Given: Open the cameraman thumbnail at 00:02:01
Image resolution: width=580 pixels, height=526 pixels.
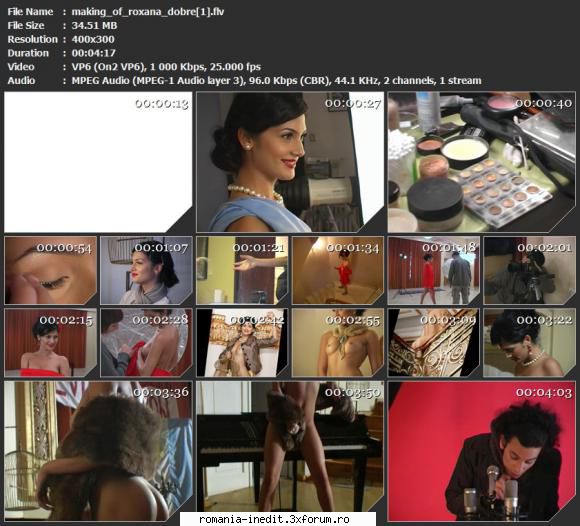Looking at the screenshot, I should click(x=530, y=270).
